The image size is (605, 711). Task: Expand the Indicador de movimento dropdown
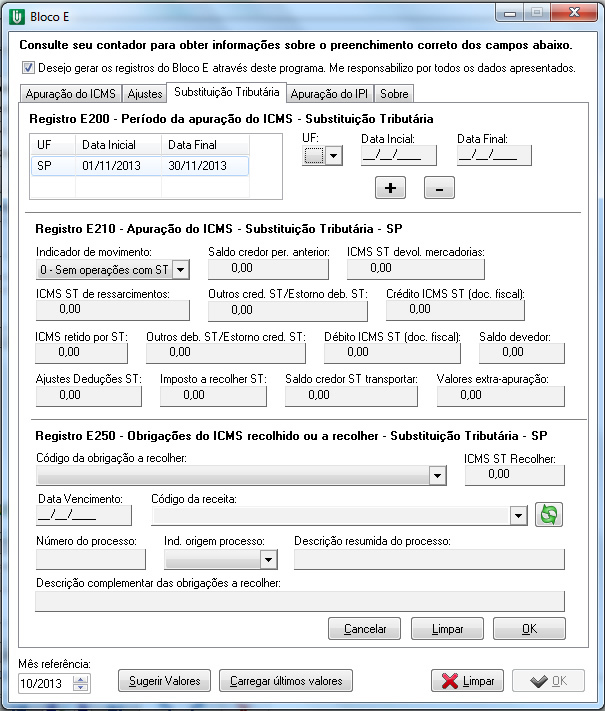point(180,269)
